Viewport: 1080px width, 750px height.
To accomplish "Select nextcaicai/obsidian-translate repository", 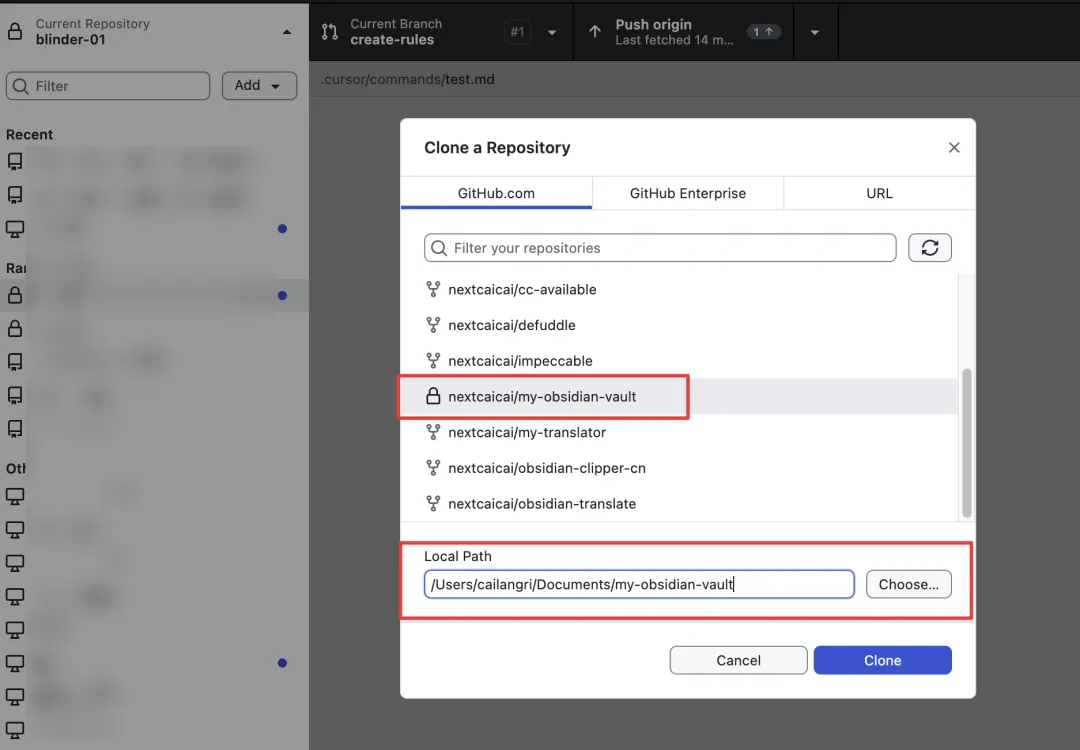I will (x=679, y=503).
